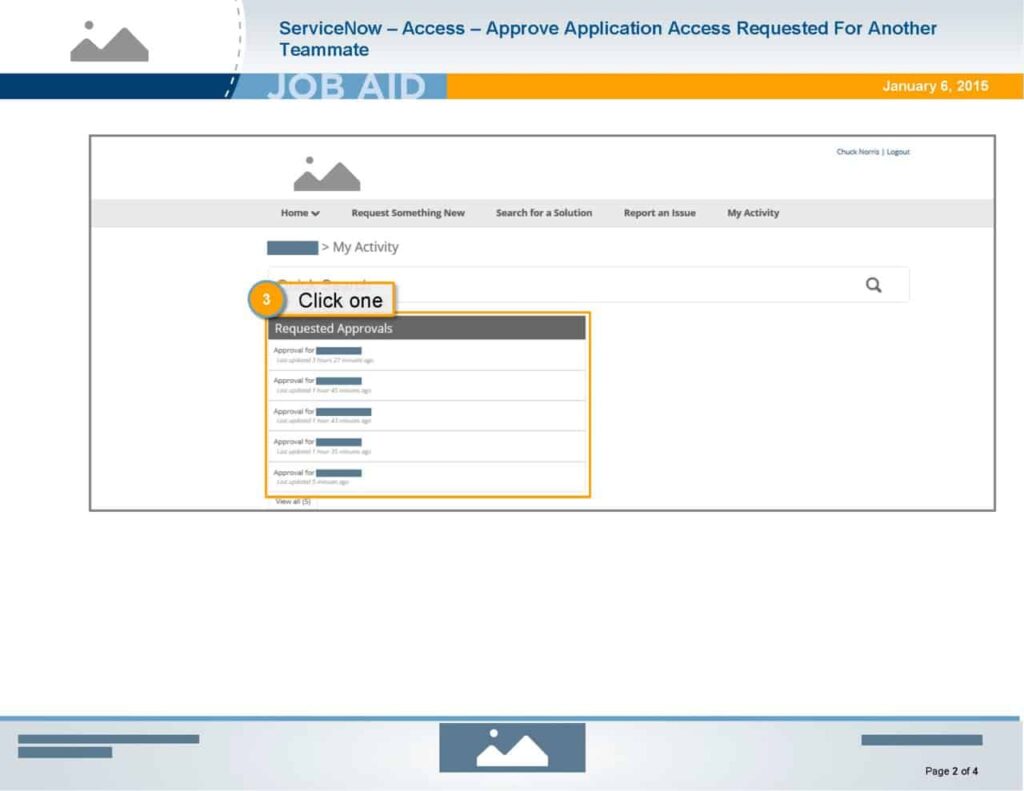Click the orange step 3 badge

coord(268,299)
